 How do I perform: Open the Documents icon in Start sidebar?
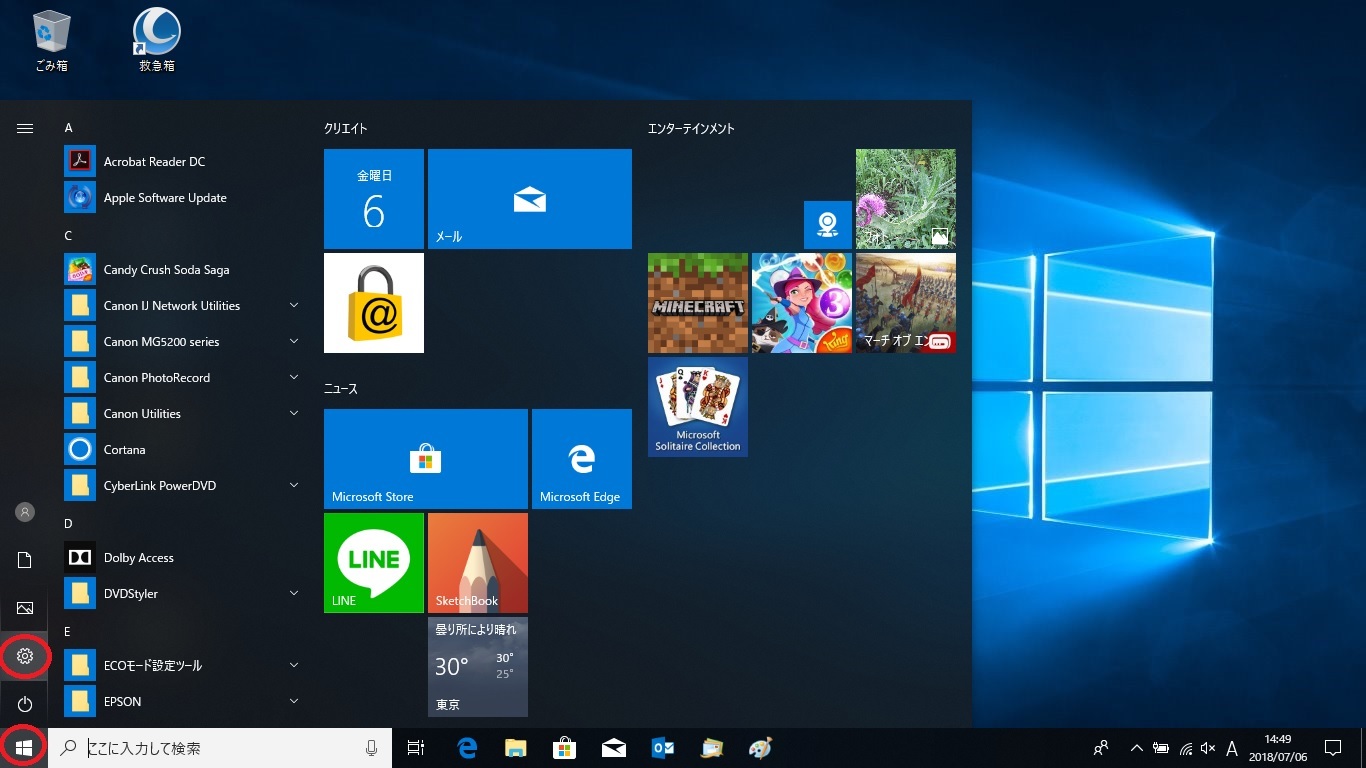click(x=25, y=560)
